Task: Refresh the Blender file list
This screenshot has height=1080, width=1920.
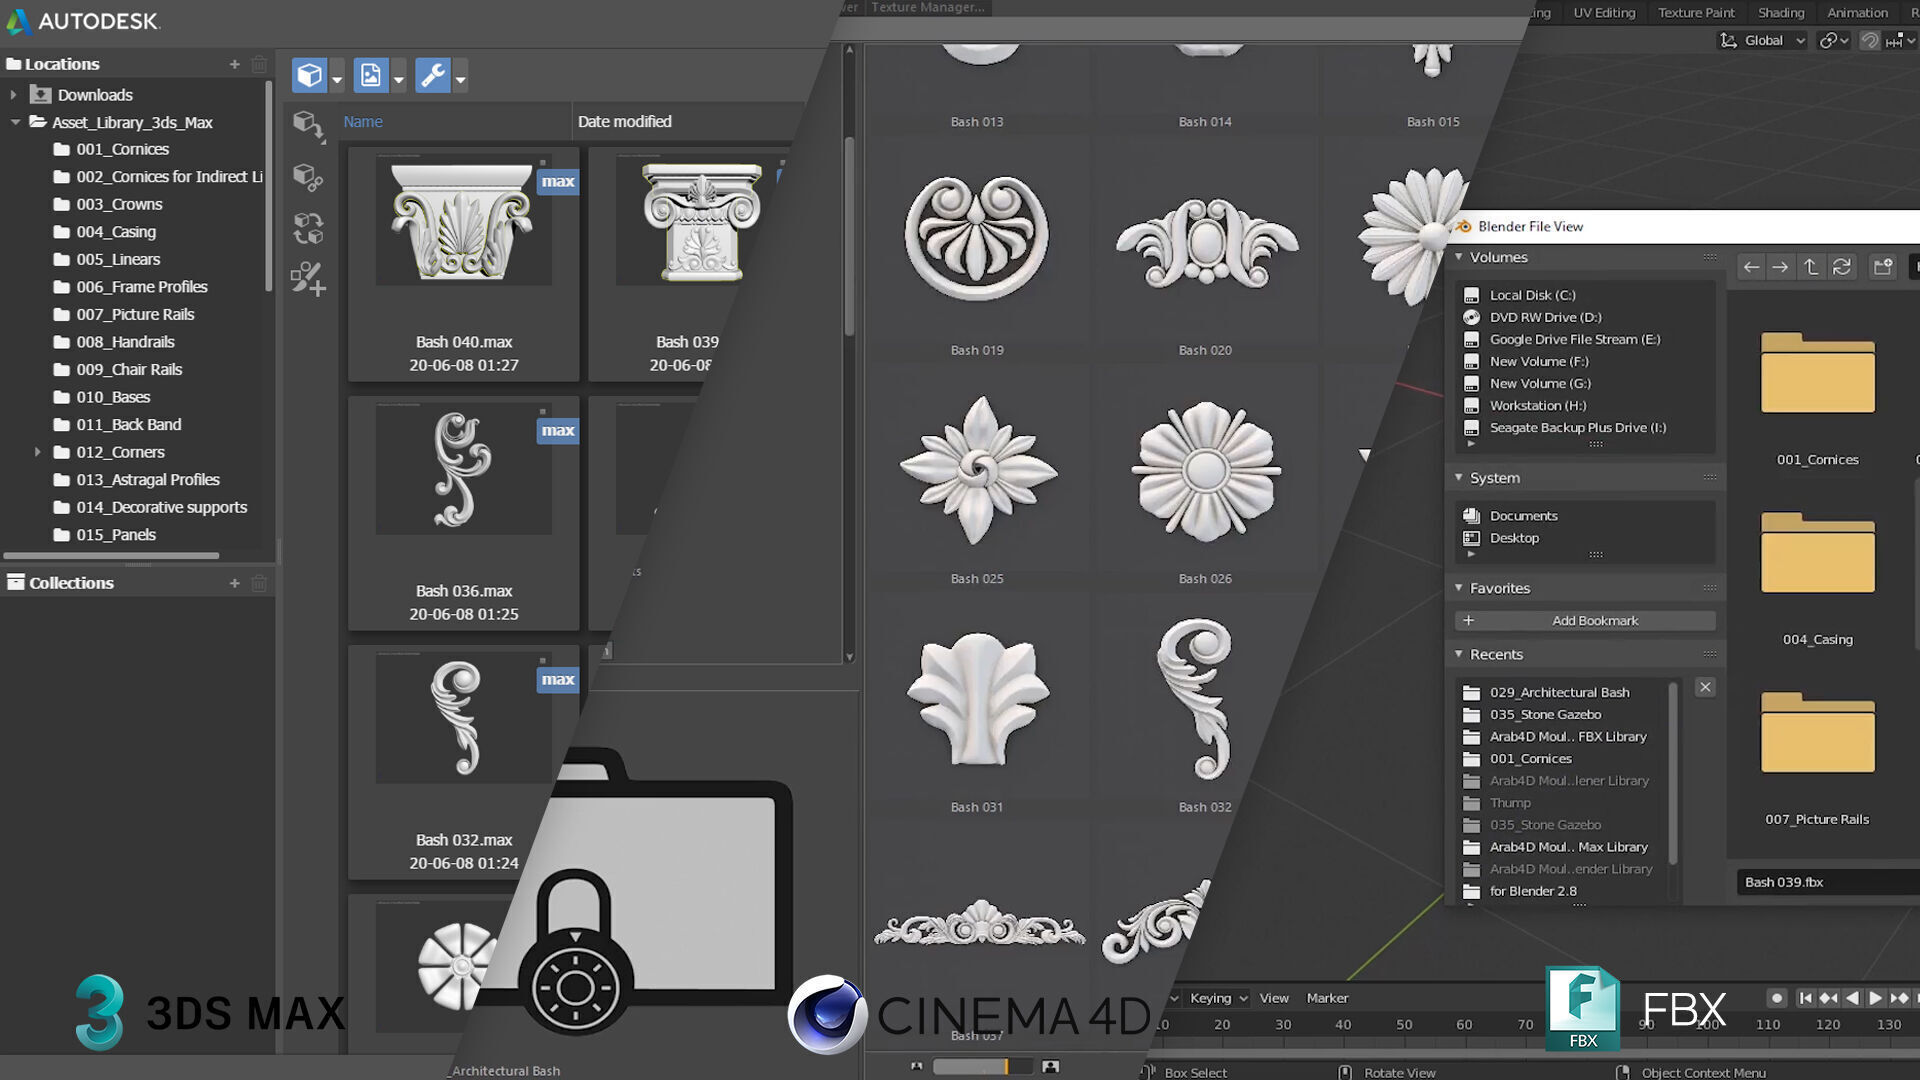Action: pos(1842,267)
